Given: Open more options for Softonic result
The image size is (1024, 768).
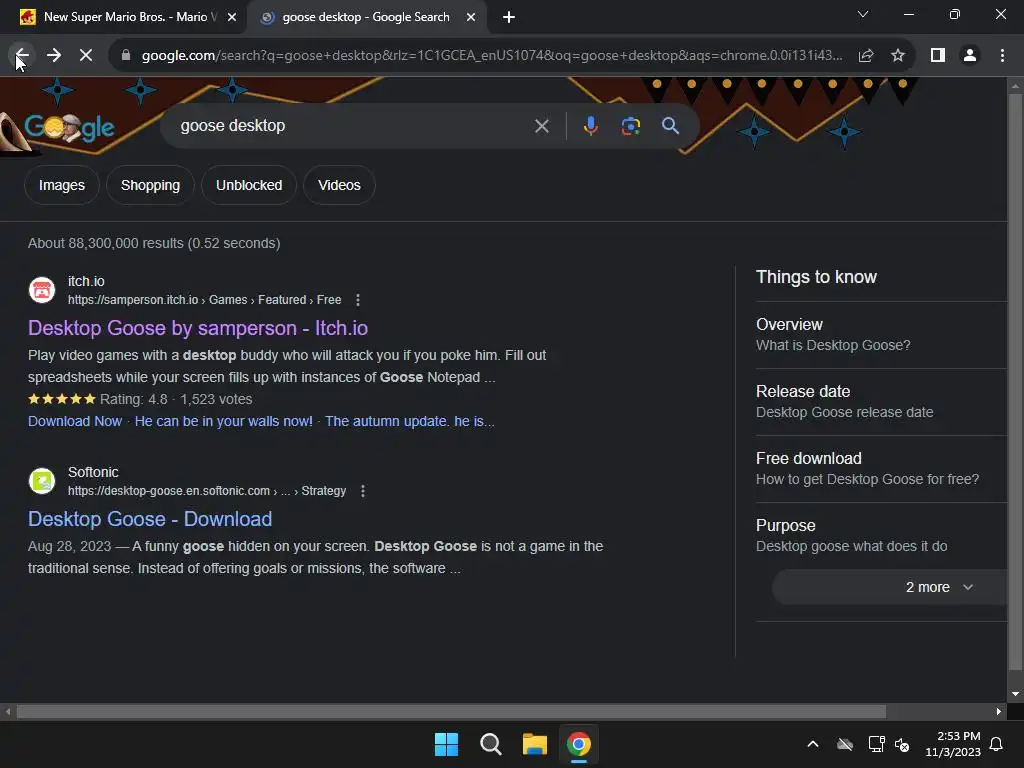Looking at the screenshot, I should [362, 491].
